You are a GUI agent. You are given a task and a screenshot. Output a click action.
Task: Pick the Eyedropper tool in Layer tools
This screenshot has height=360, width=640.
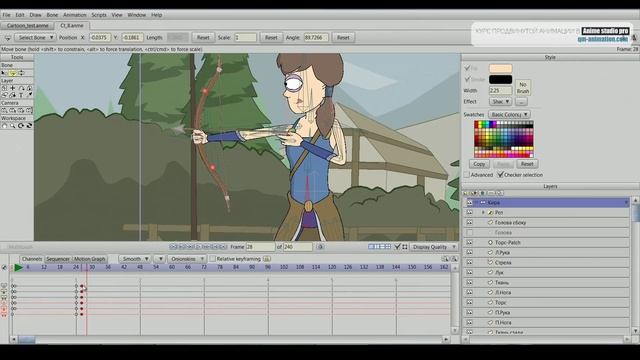click(29, 95)
